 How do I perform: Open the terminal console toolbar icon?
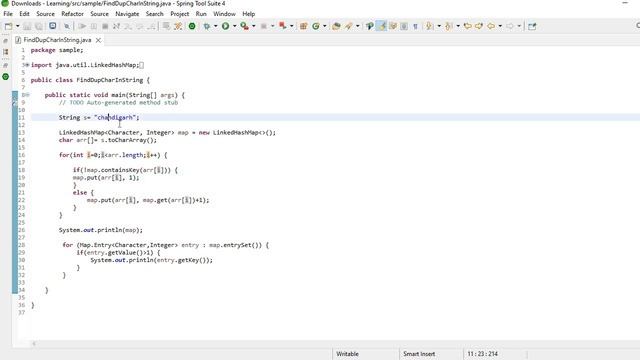(x=53, y=26)
